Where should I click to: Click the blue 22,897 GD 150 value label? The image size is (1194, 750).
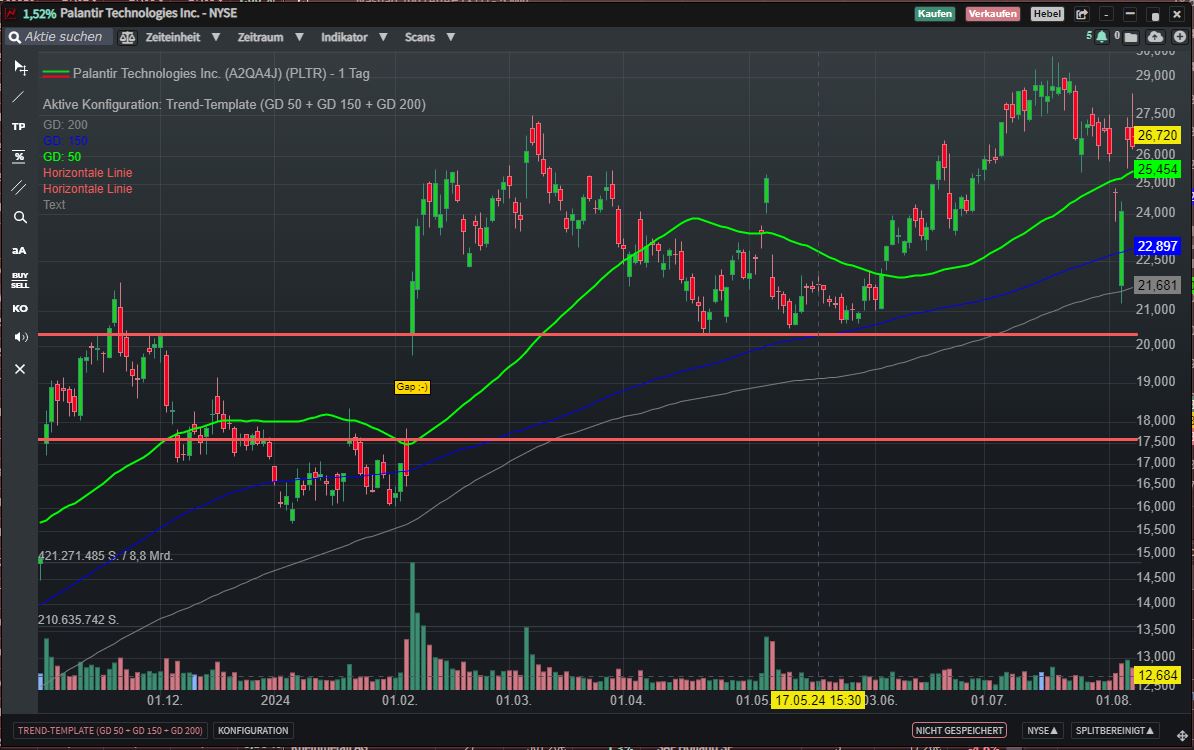1157,246
